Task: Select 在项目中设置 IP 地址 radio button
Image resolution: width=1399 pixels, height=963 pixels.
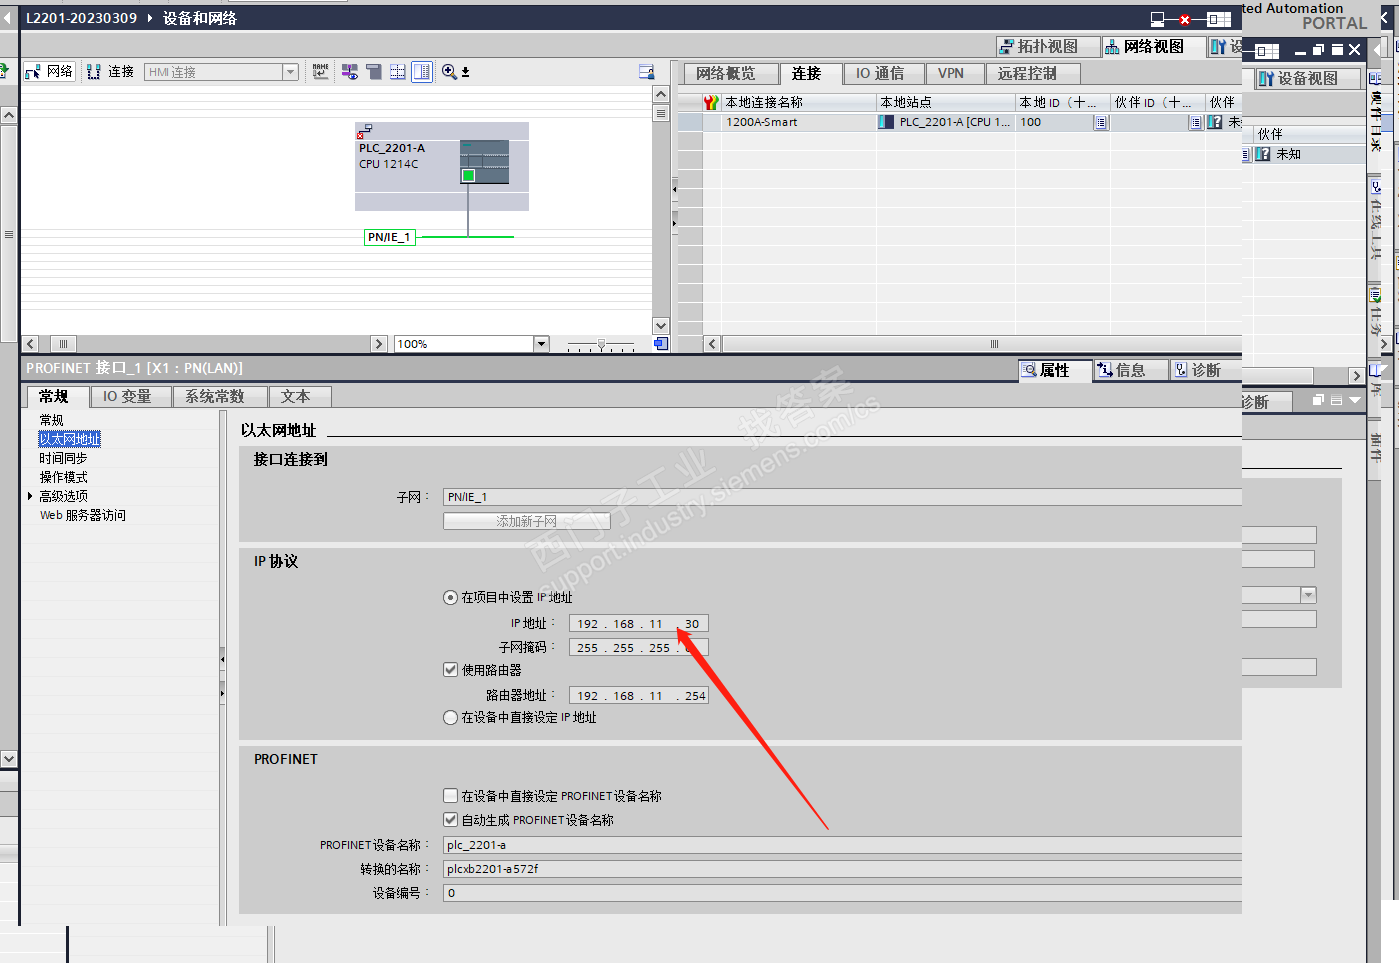Action: point(450,597)
